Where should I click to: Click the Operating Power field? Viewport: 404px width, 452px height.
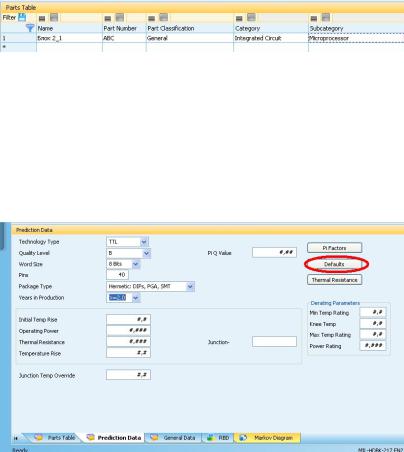128,330
